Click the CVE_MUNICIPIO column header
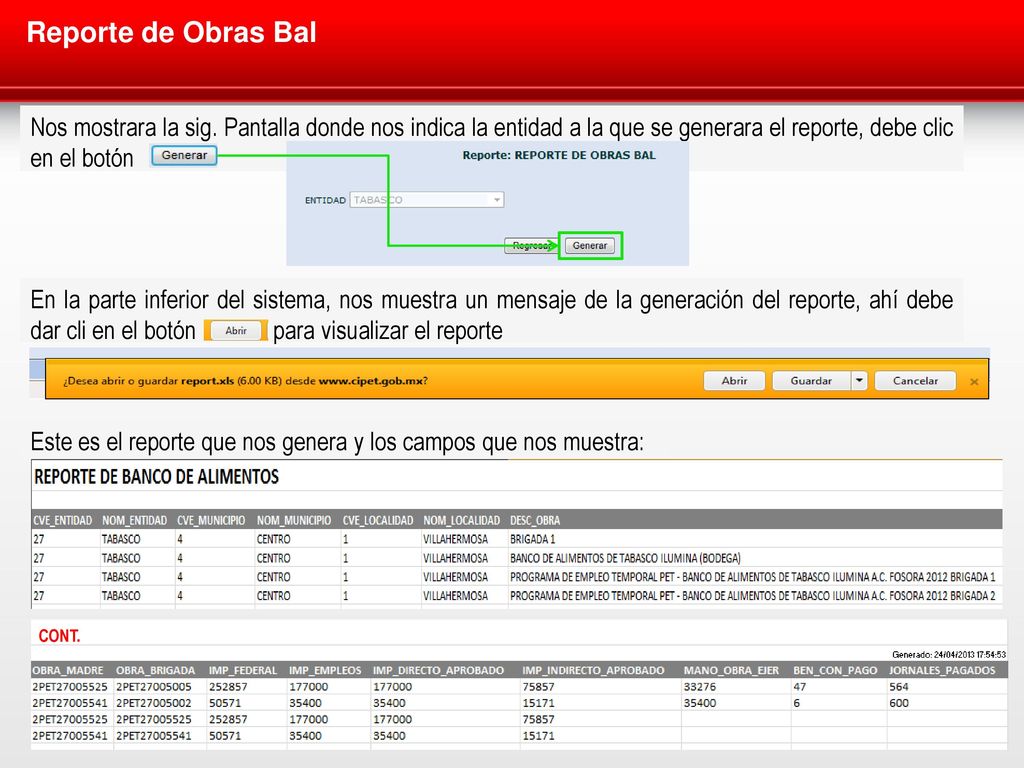 coord(211,520)
